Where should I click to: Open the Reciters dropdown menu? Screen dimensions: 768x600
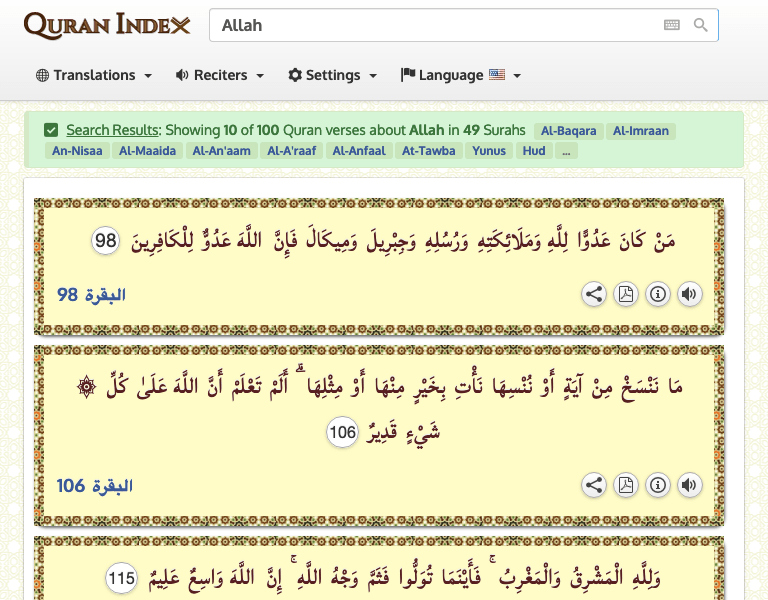[x=220, y=75]
